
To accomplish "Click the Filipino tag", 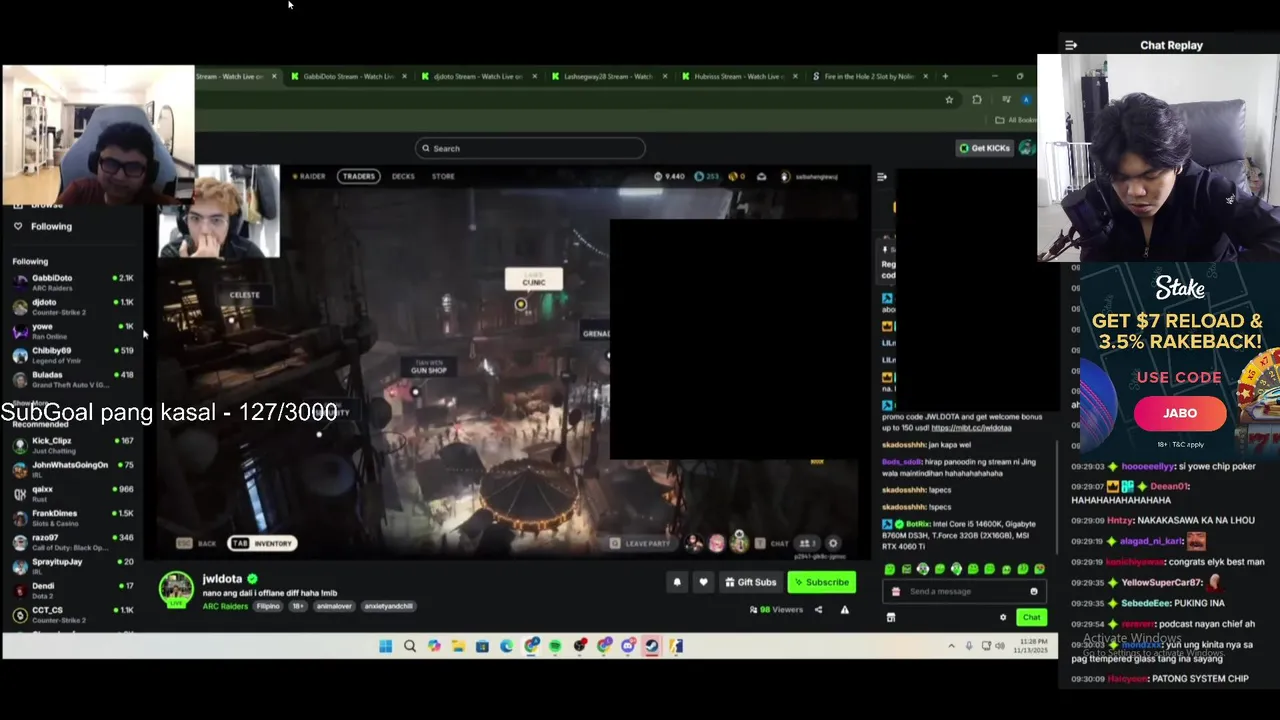I will (268, 606).
